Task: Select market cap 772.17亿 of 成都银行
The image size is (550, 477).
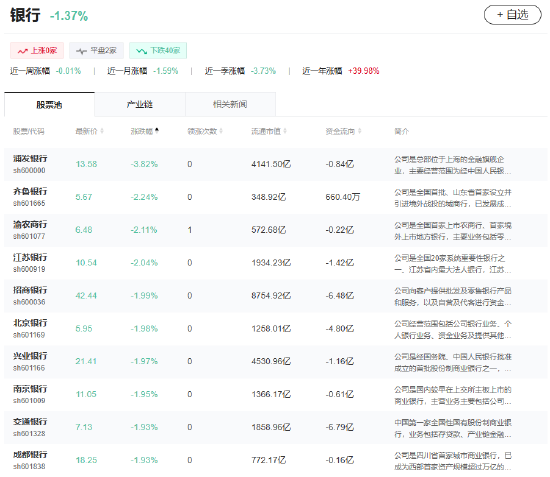Action: click(269, 460)
